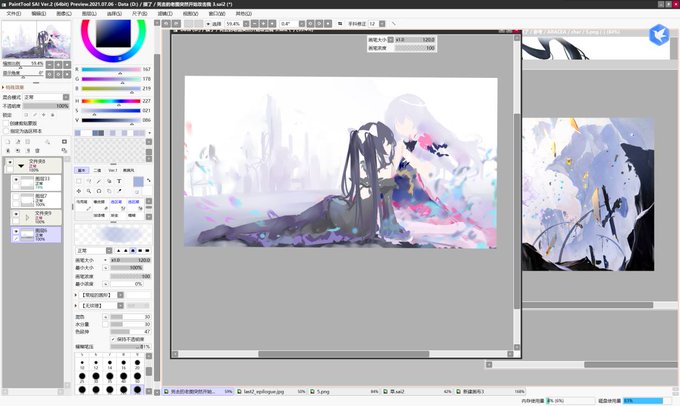Image resolution: width=680 pixels, height=406 pixels.
Task: Show hidden layer 图层7
Action: 16,196
